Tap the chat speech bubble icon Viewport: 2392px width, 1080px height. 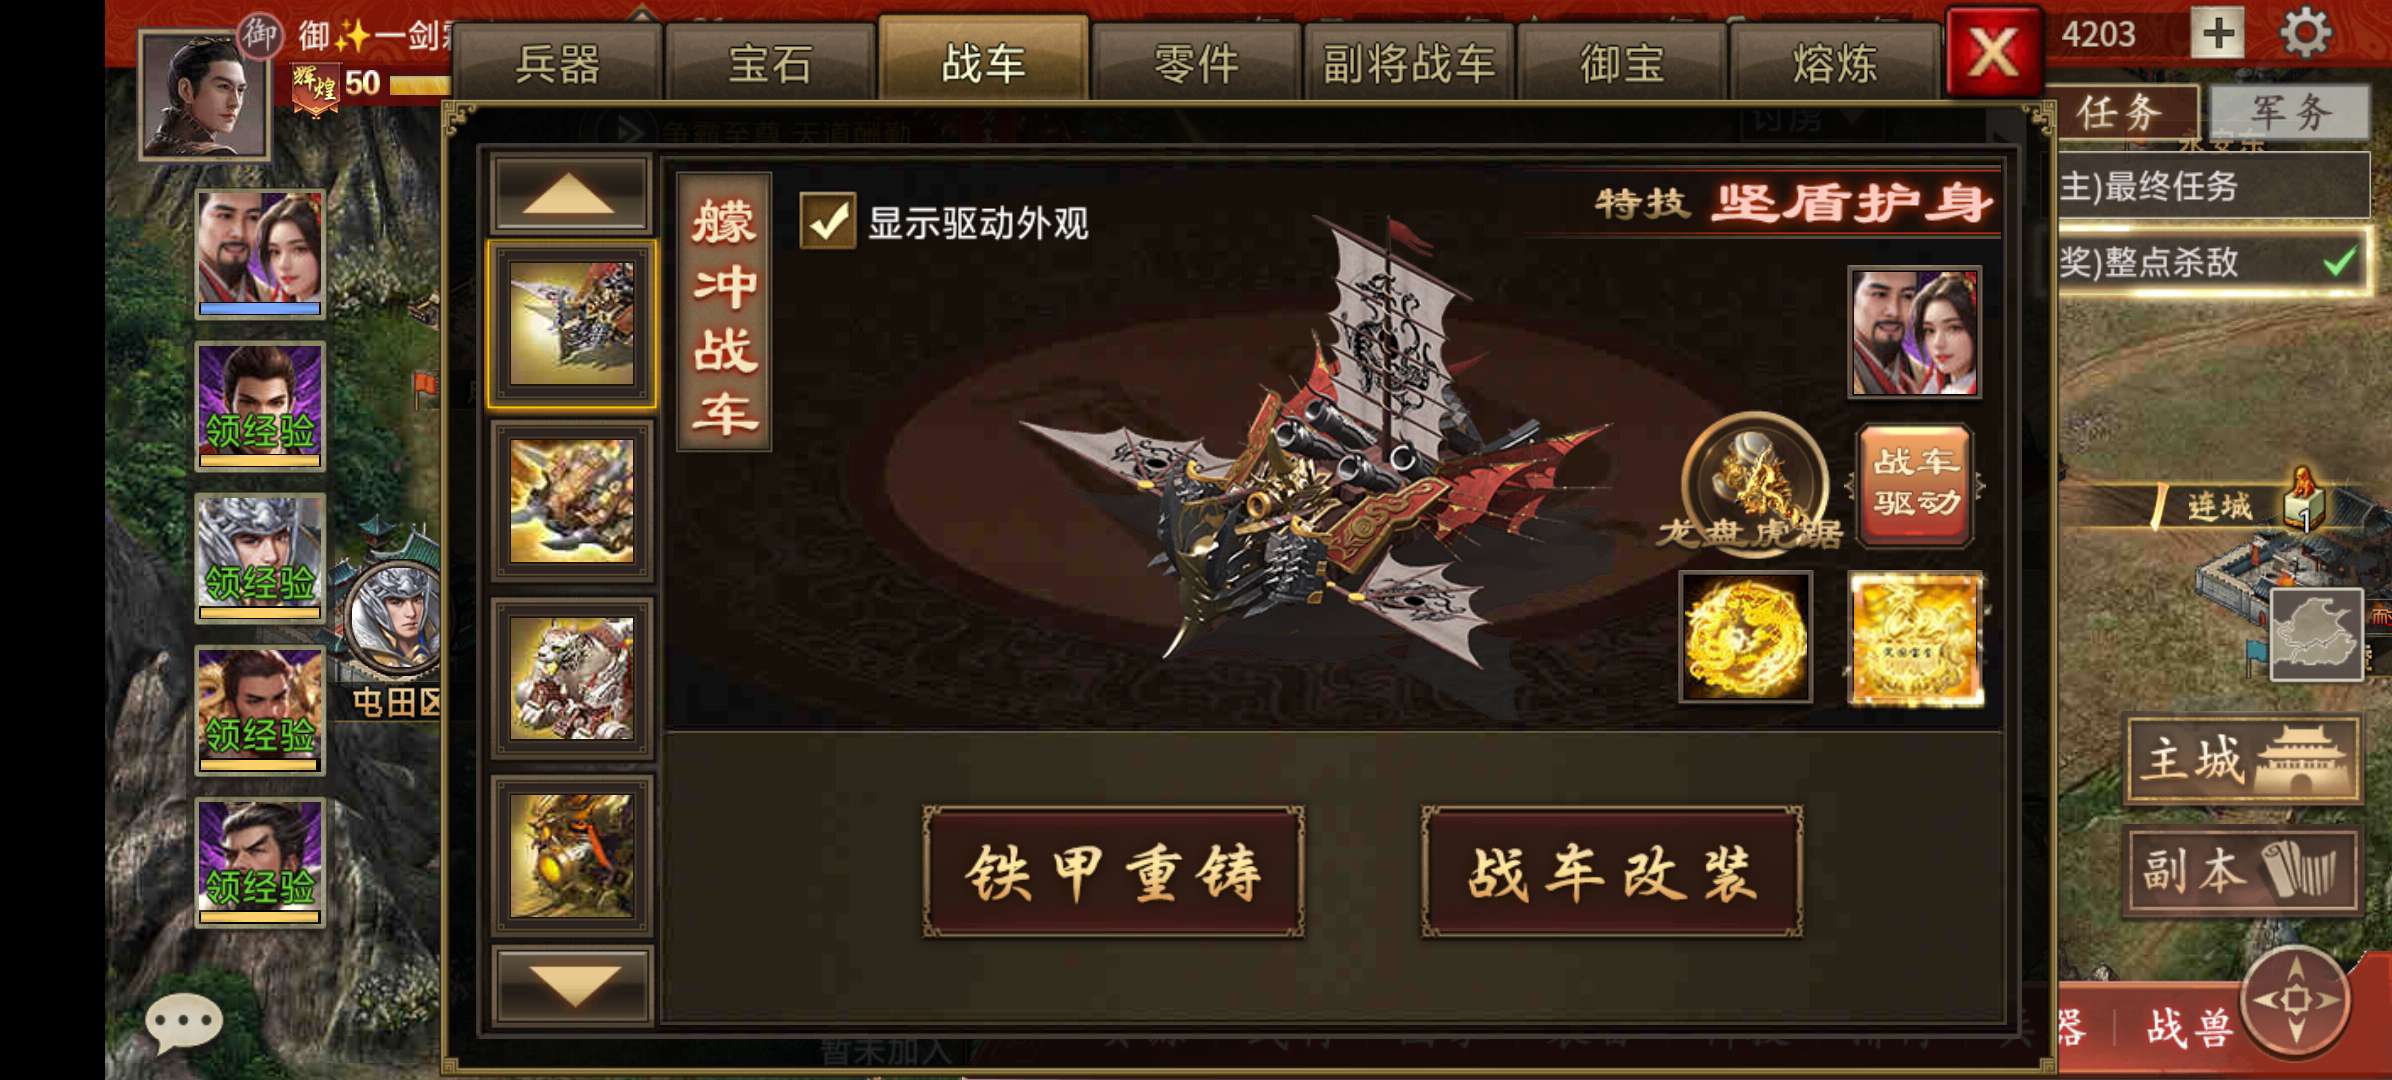[183, 1023]
